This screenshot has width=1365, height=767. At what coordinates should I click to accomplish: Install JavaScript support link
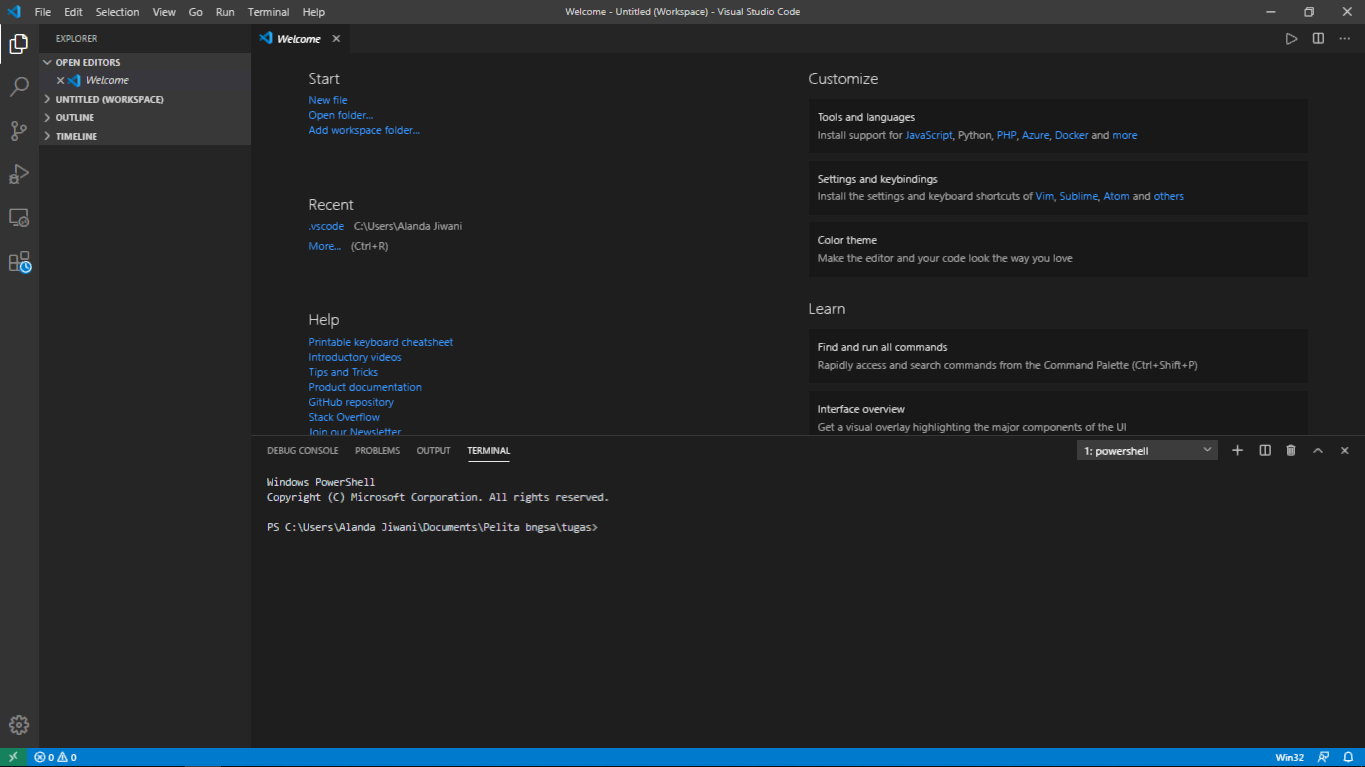point(929,135)
